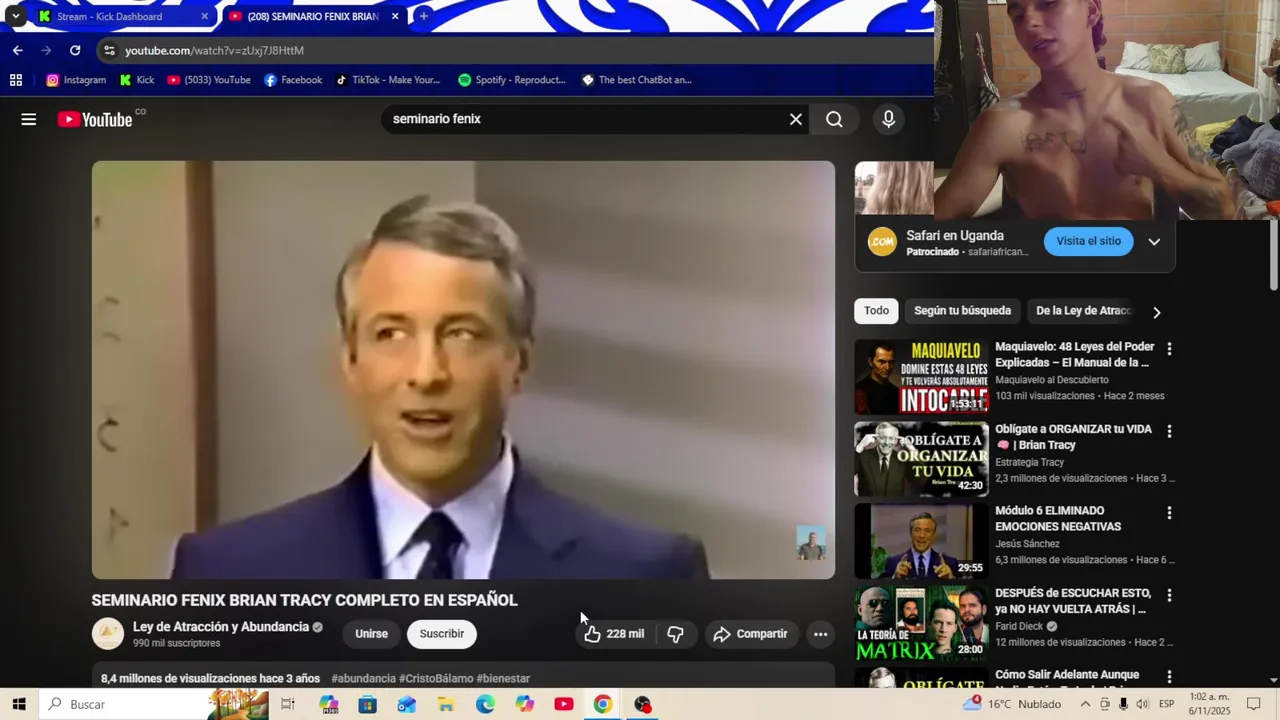Go back with the browser back arrow

[17, 50]
